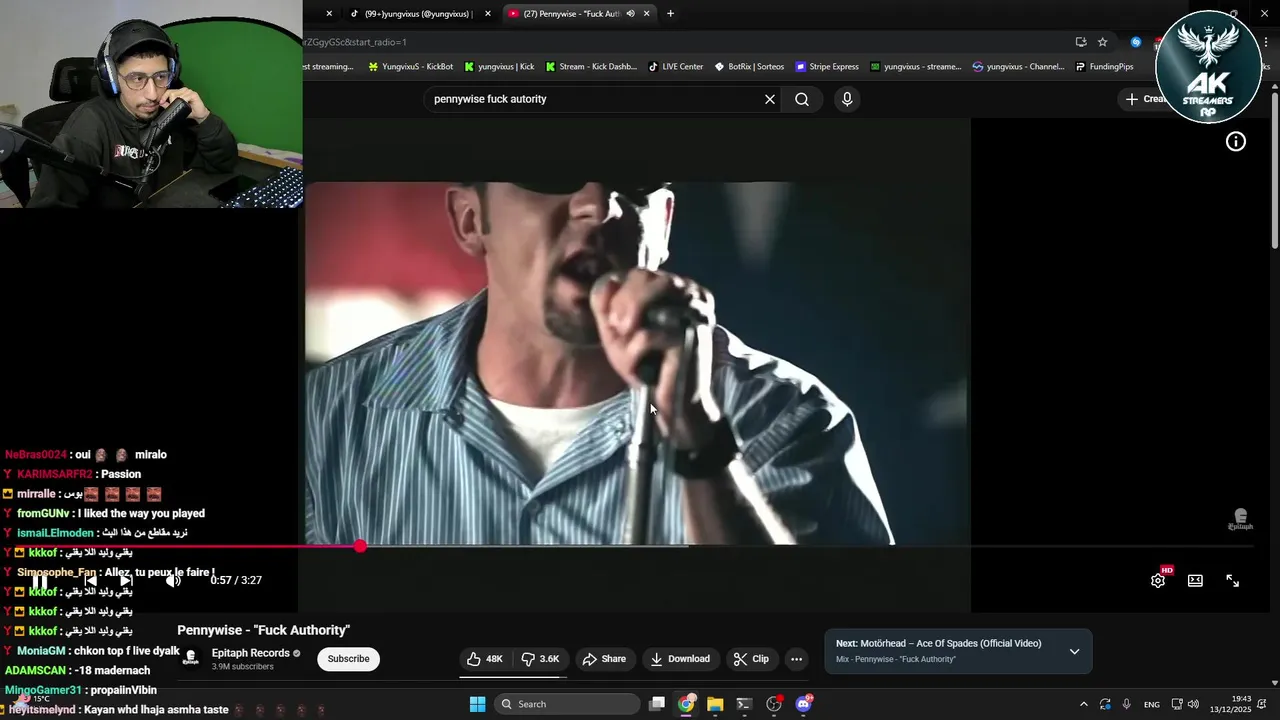The image size is (1280, 720).
Task: Click the Windows taskbar Search box
Action: tap(568, 704)
